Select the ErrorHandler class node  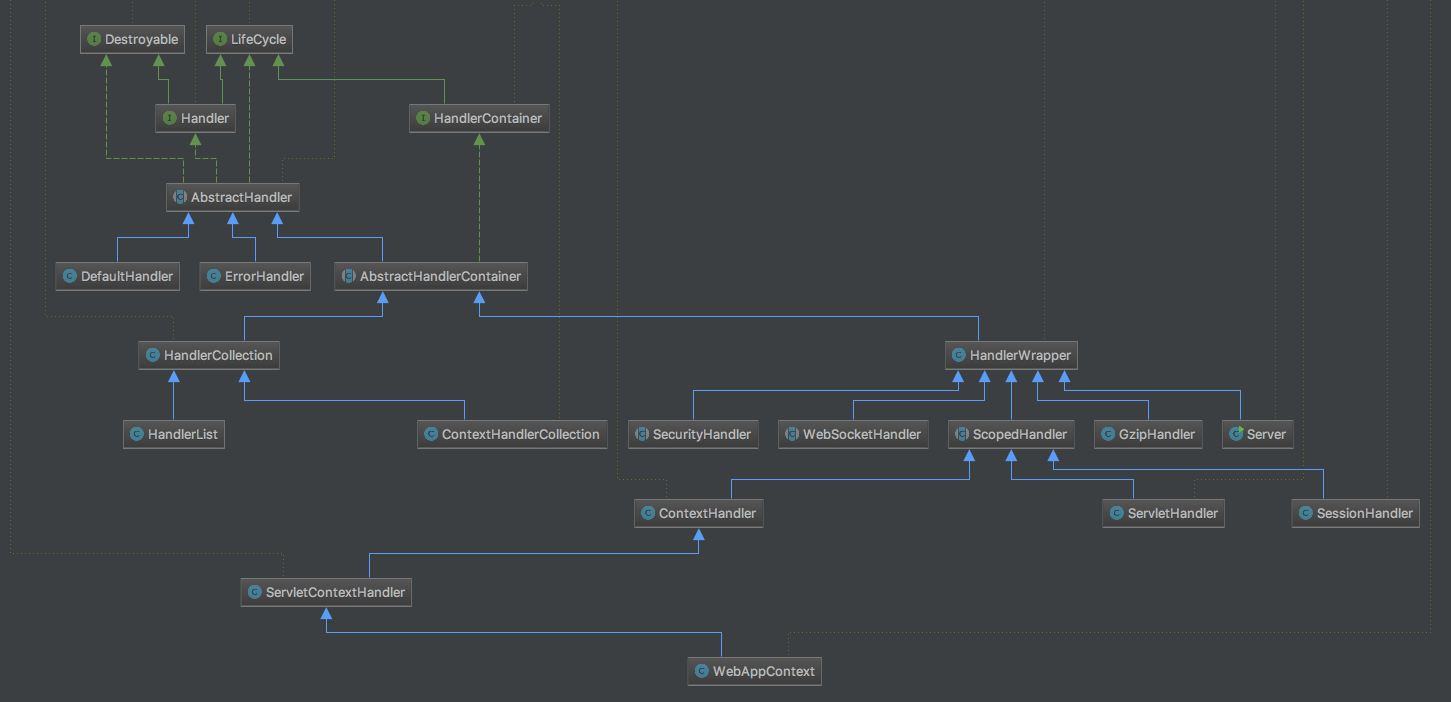pos(255,277)
